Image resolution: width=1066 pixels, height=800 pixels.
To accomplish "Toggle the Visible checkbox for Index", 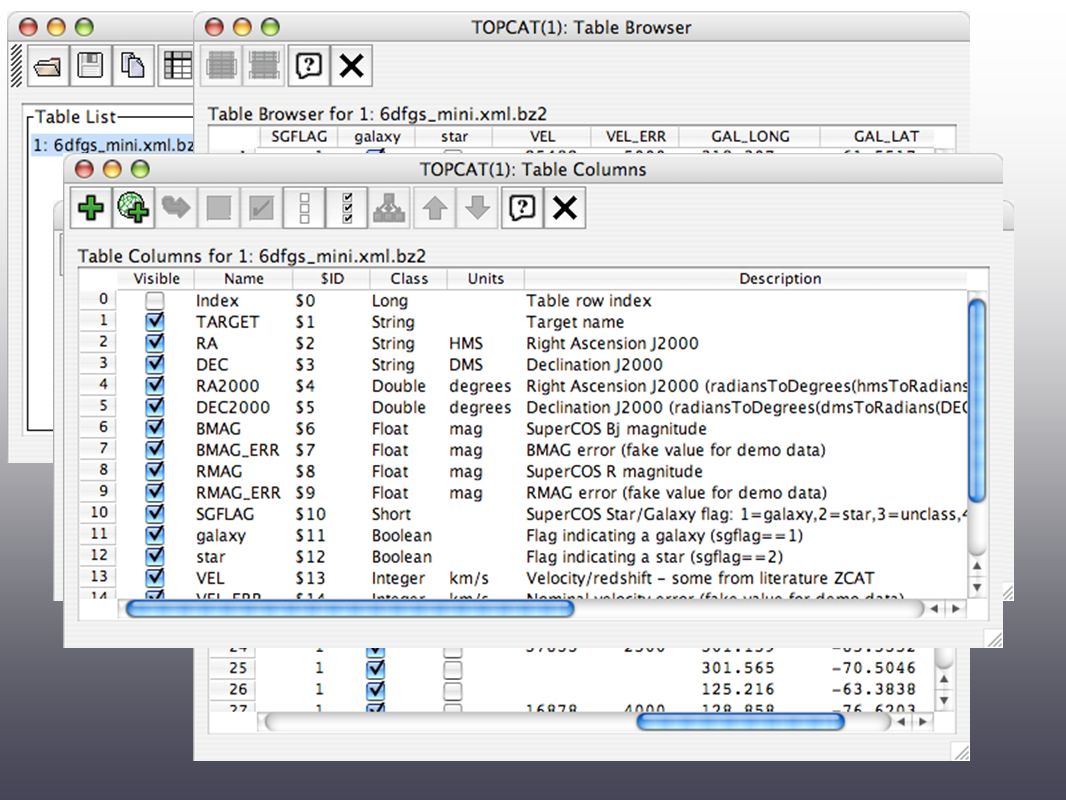I will coord(155,300).
